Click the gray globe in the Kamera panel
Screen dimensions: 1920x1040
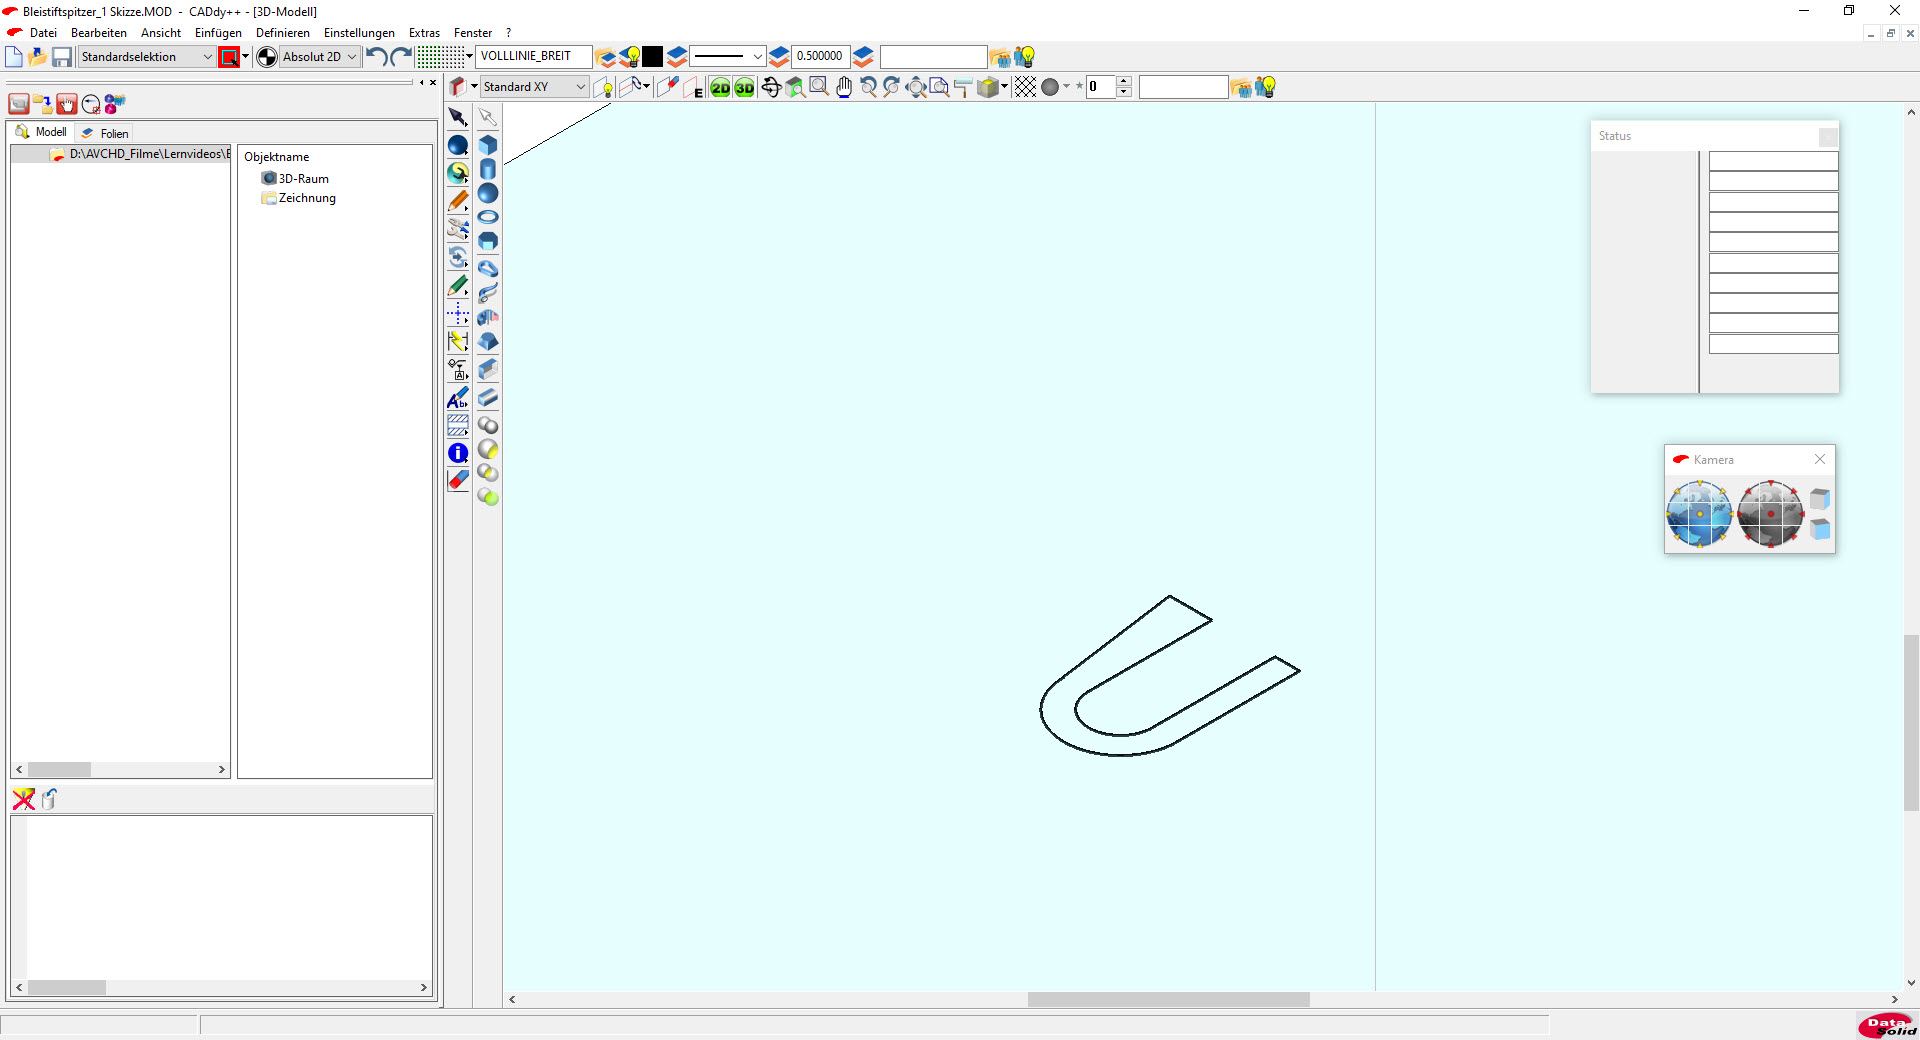point(1770,514)
